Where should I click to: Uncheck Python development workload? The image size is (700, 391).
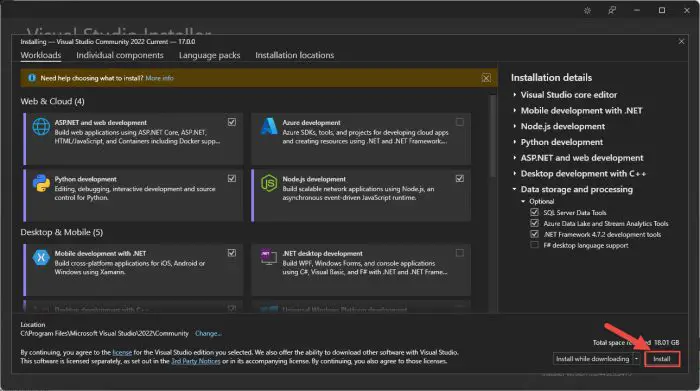click(232, 179)
